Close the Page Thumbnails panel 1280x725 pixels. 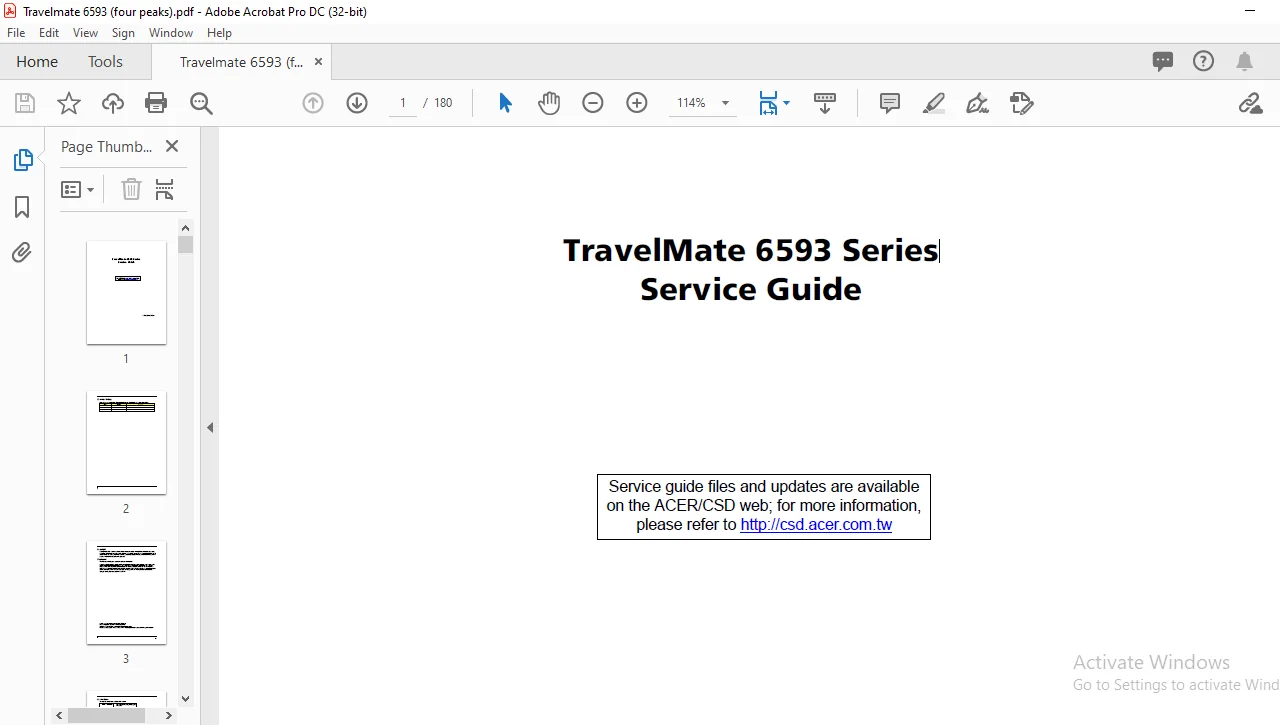[172, 146]
